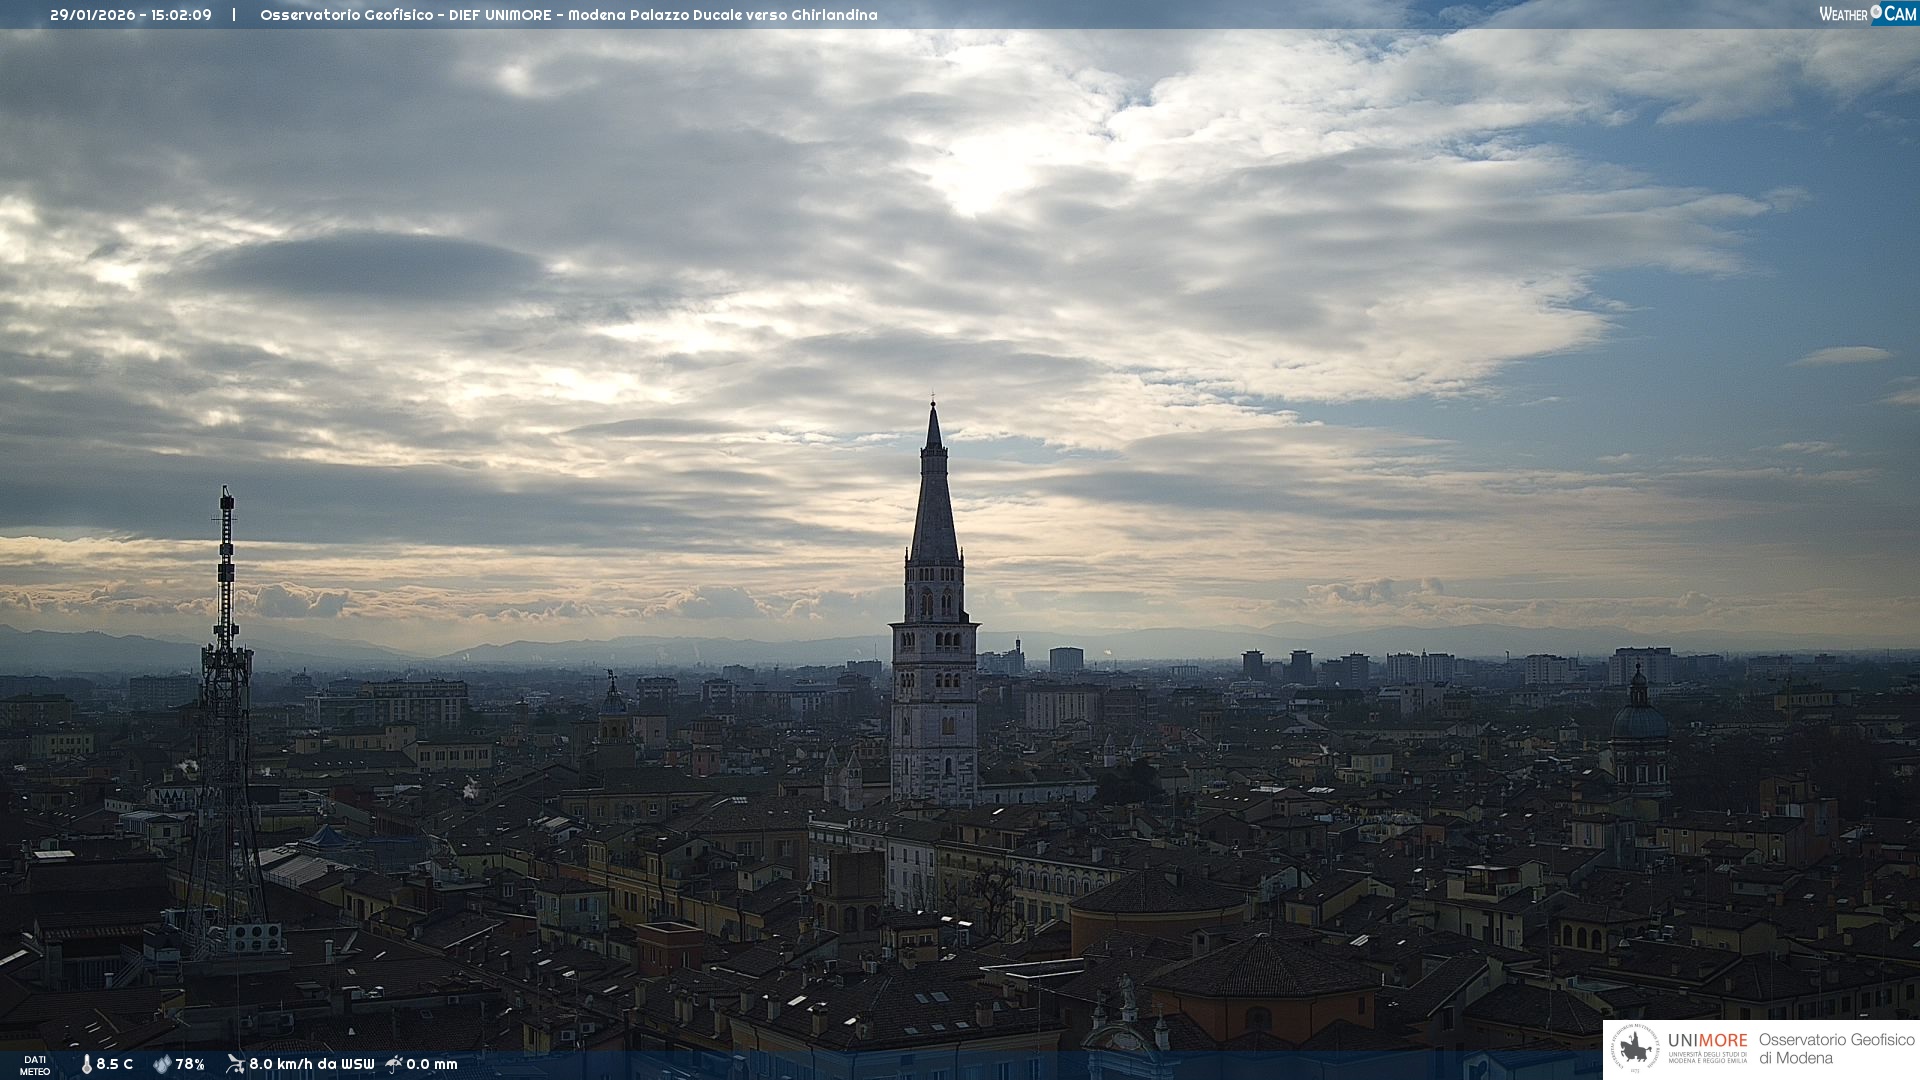Click the UNIMORE wordmark in the logo
The height and width of the screenshot is (1080, 1920).
pos(1707,1040)
